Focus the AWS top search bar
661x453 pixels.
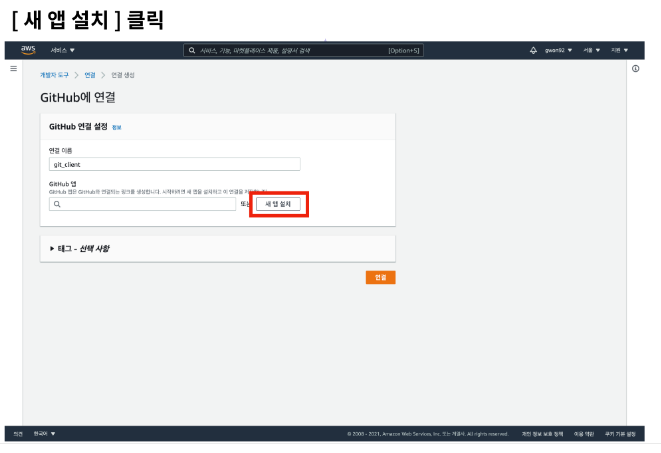304,51
